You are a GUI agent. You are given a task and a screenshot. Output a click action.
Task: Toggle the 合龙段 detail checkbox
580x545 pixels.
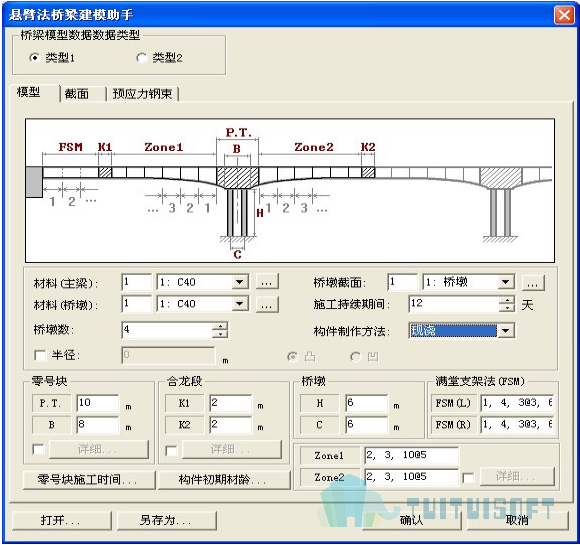pyautogui.click(x=171, y=451)
